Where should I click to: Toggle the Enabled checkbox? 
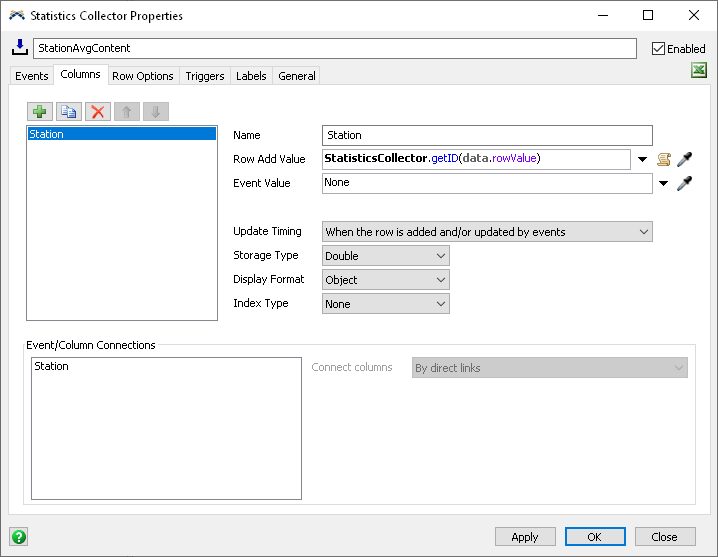658,48
